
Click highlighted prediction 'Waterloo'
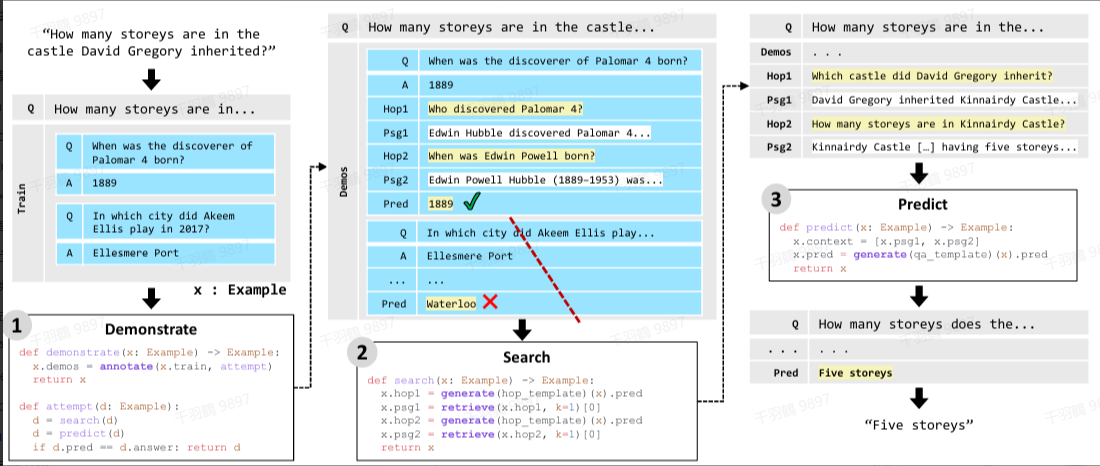[451, 303]
